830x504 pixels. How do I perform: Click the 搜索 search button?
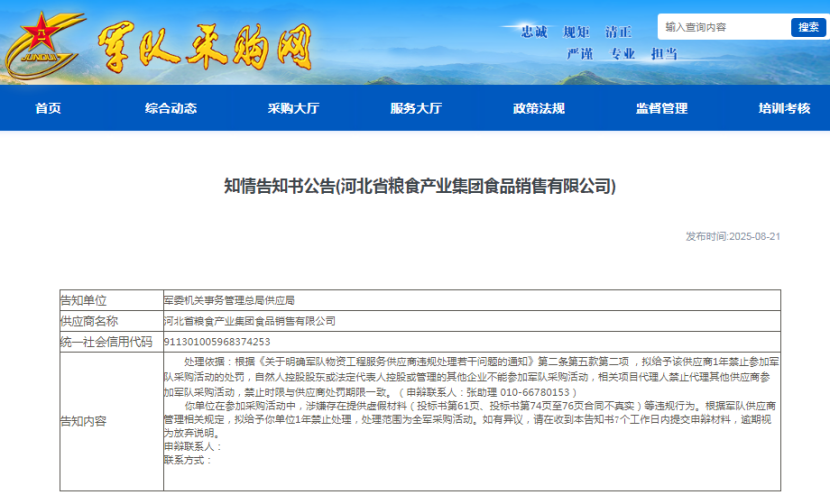(x=808, y=27)
